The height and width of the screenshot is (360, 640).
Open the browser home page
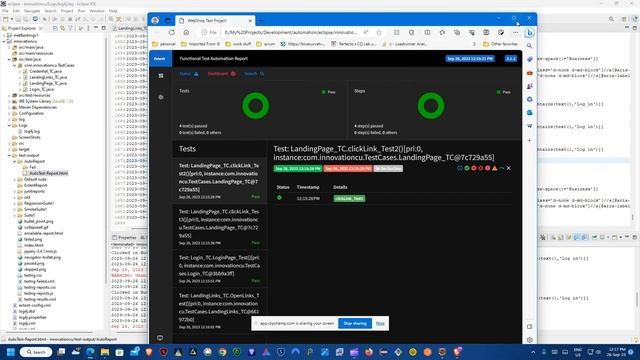coord(187,32)
